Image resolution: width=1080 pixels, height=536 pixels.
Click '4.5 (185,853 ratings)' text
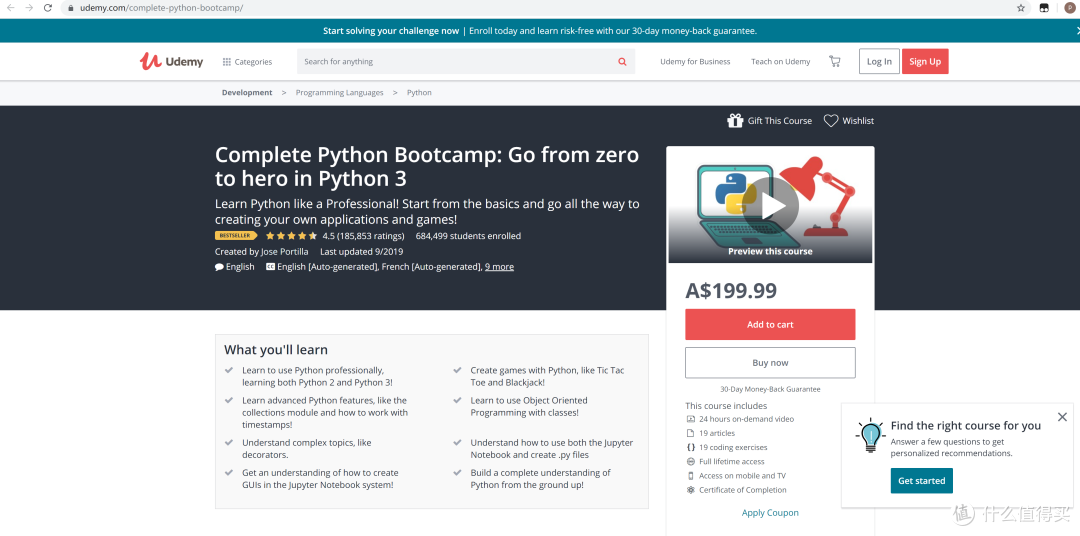click(363, 236)
